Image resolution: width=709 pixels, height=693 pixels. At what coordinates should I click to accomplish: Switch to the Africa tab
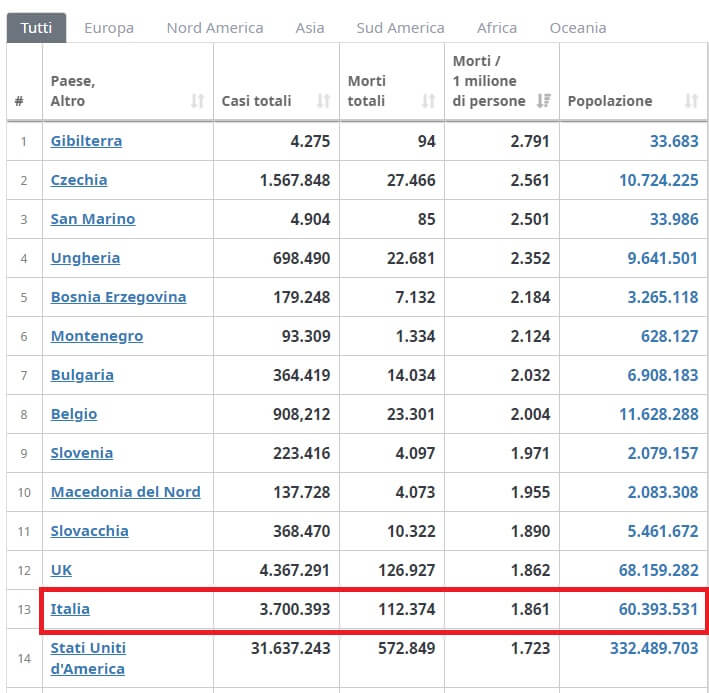497,28
